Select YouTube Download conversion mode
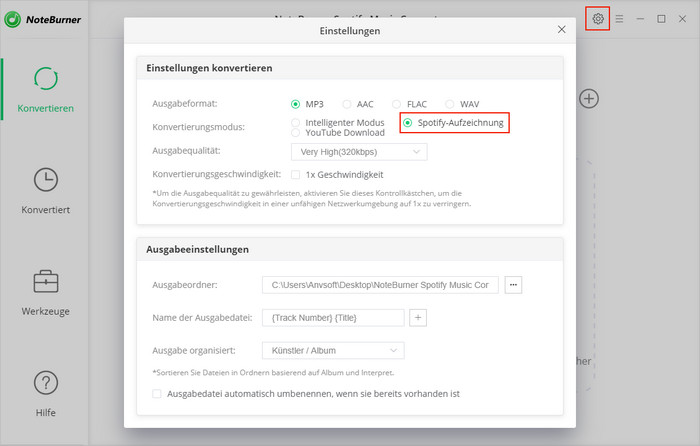The width and height of the screenshot is (700, 446). tap(295, 132)
